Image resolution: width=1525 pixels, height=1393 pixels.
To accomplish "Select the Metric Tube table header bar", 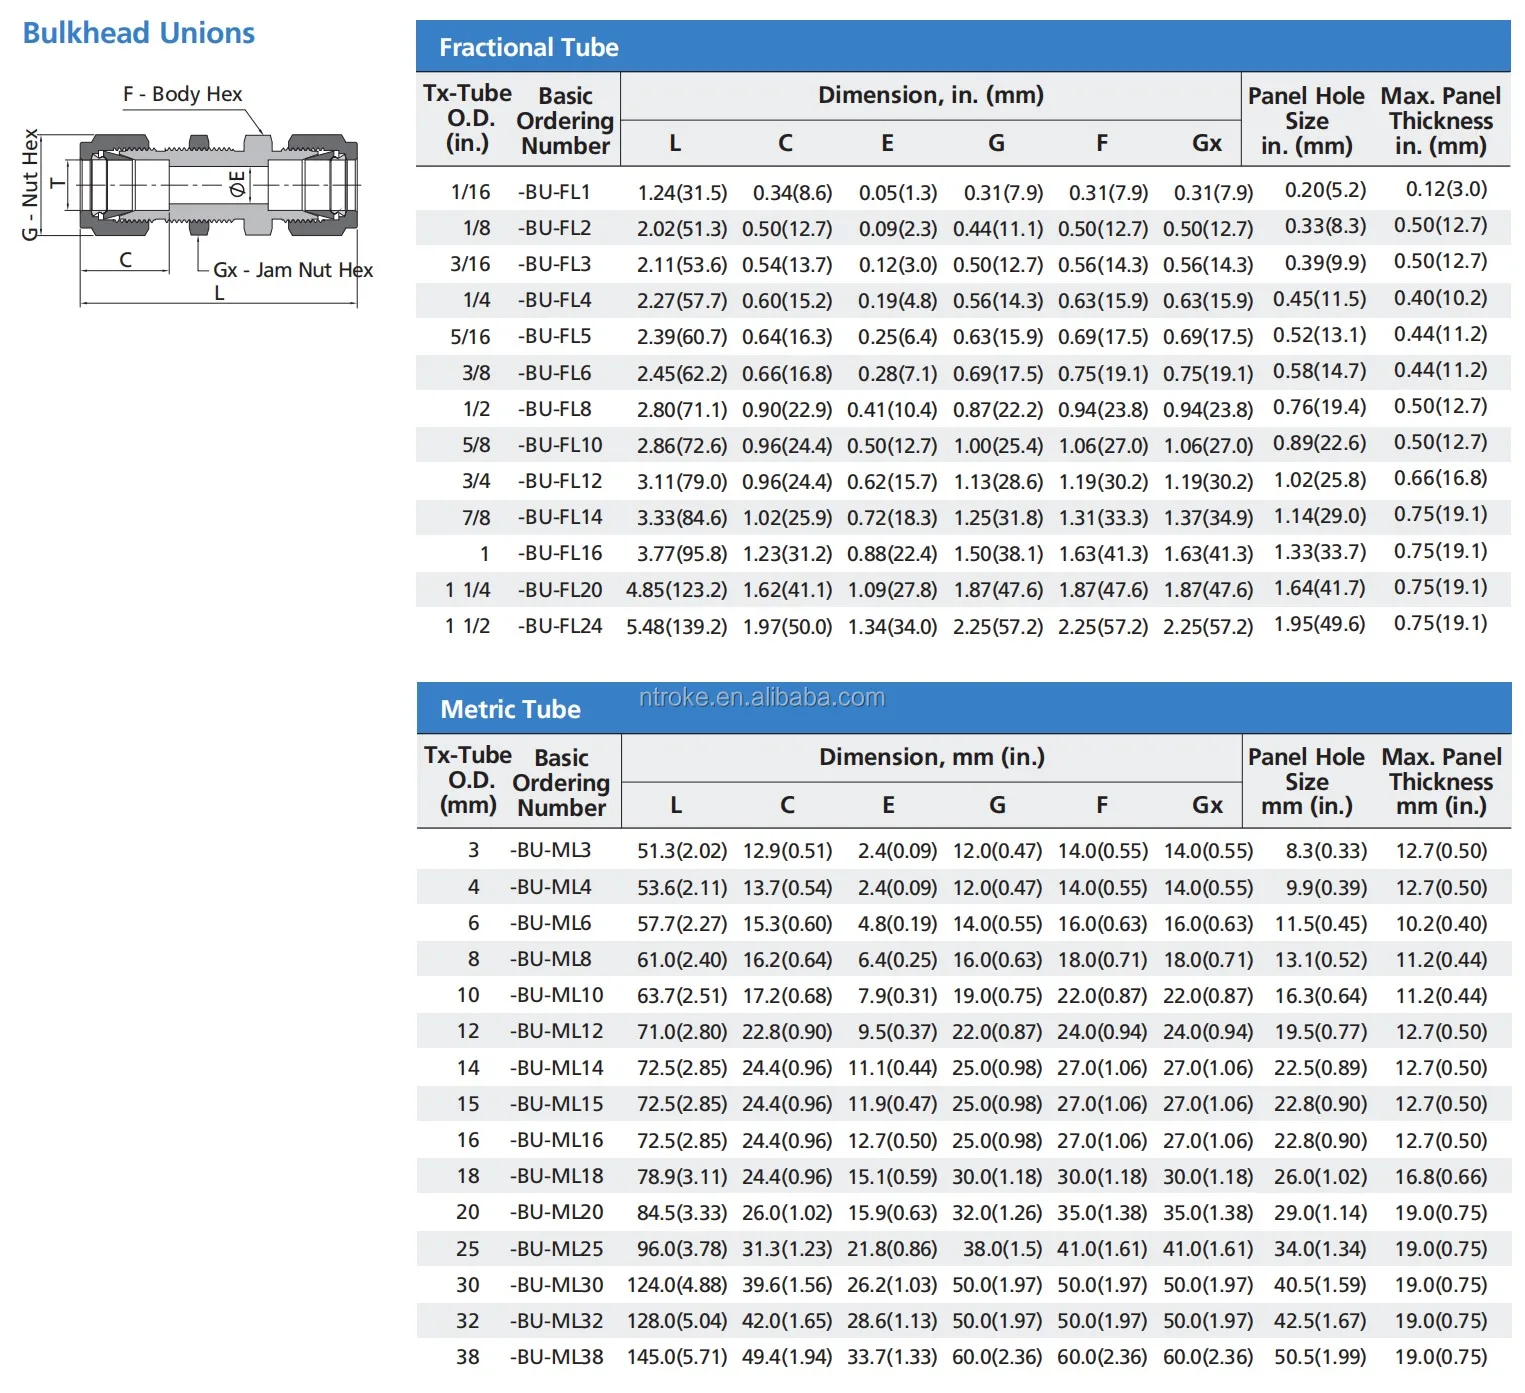I will (962, 709).
